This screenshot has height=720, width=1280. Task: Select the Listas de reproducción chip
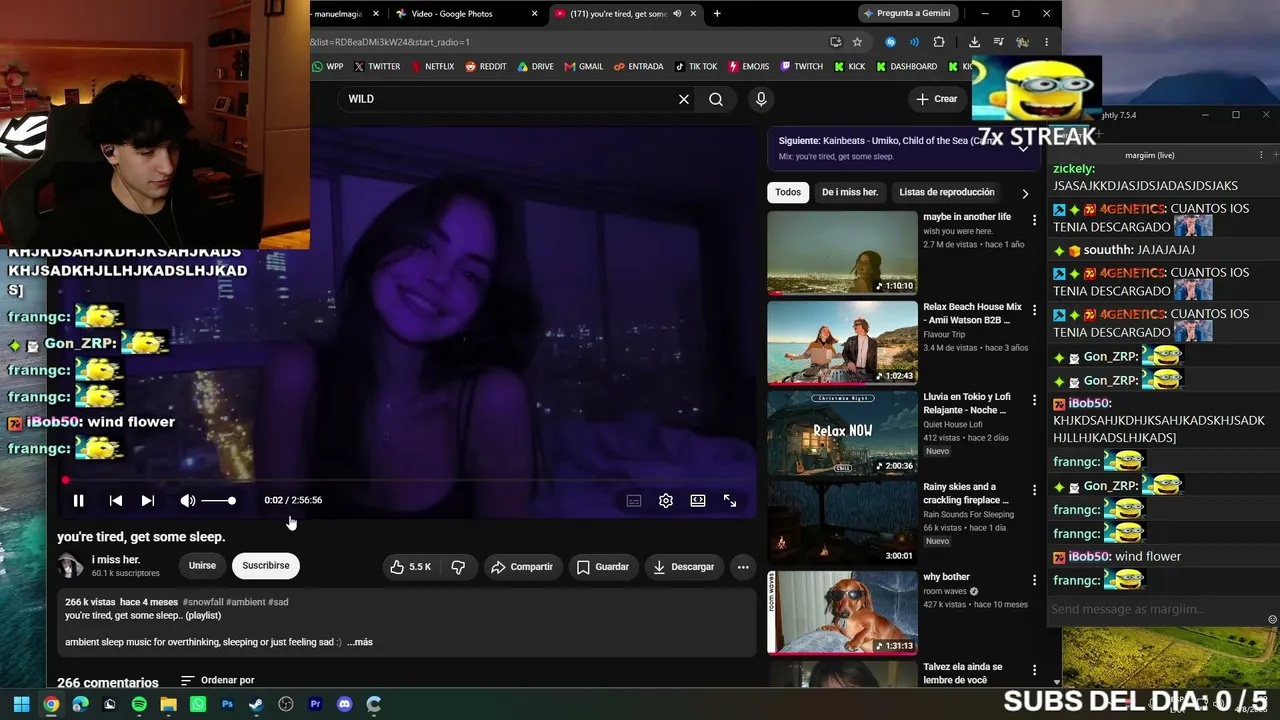(x=946, y=192)
